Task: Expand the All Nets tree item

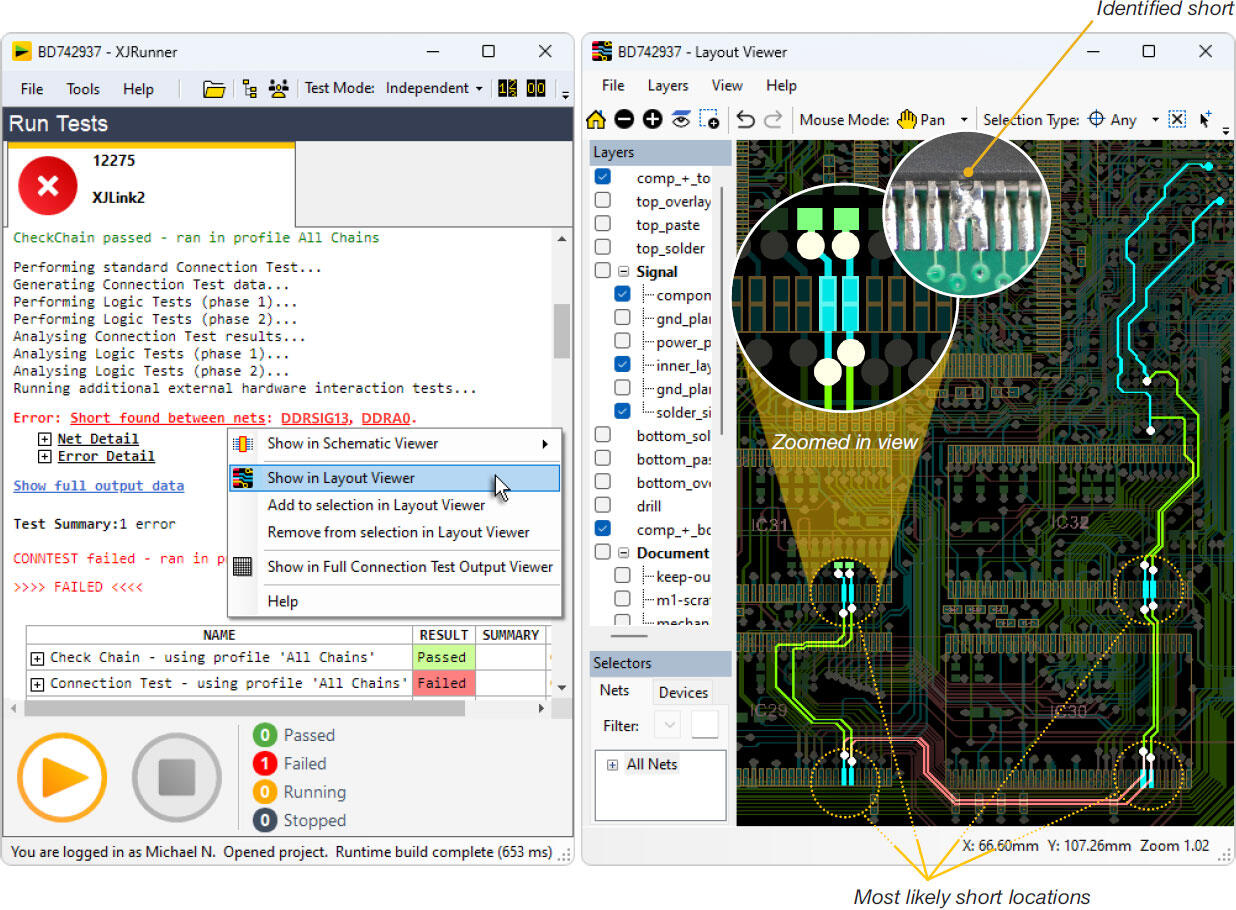Action: [612, 765]
